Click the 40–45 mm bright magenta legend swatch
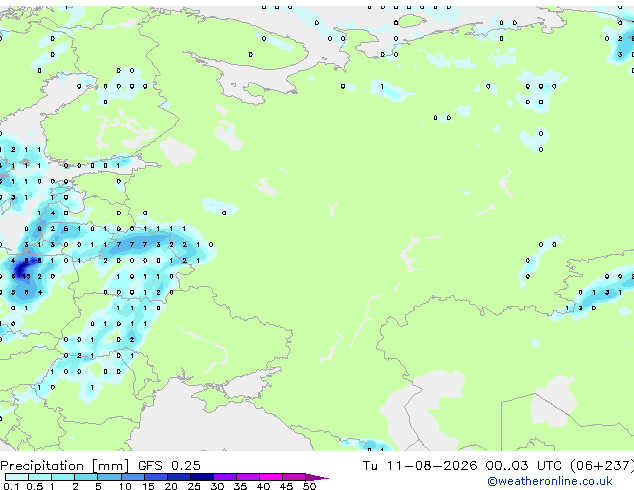This screenshot has height=490, width=634. click(x=271, y=477)
